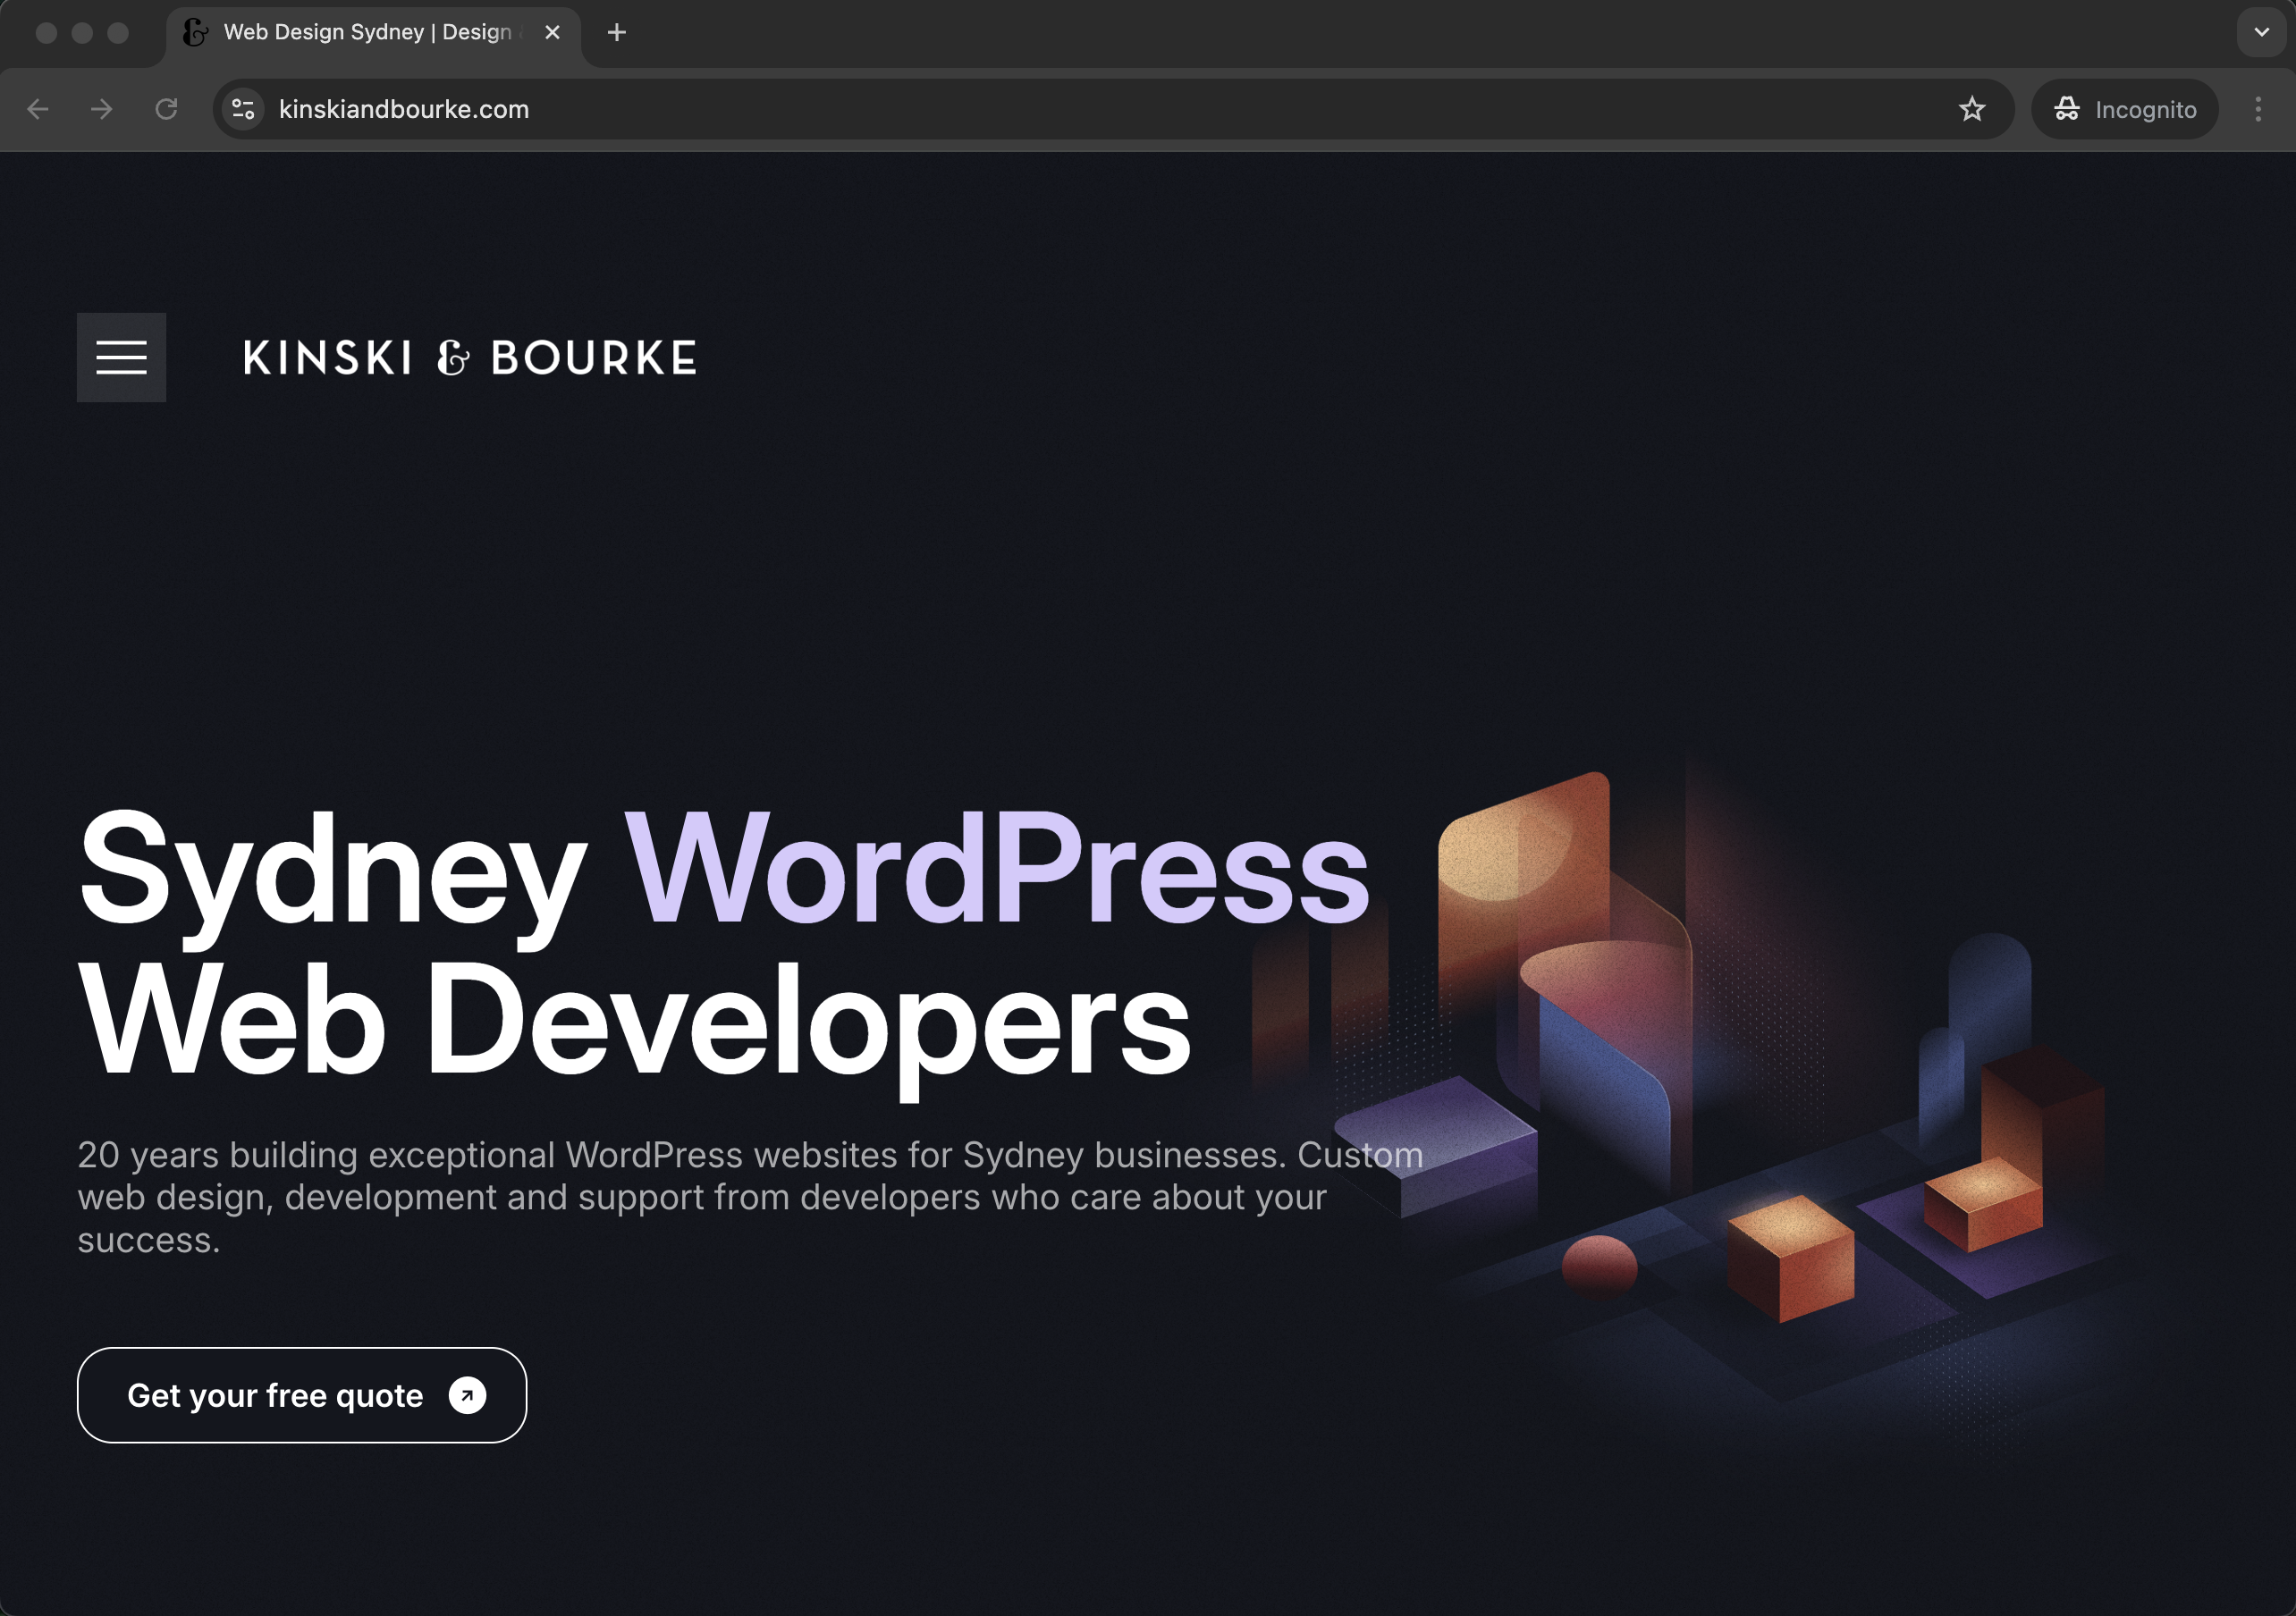Open the hamburger navigation menu

[121, 357]
